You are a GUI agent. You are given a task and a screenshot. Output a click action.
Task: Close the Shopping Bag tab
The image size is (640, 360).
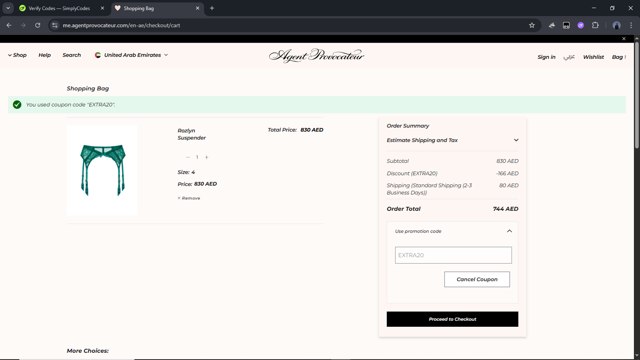[x=198, y=8]
